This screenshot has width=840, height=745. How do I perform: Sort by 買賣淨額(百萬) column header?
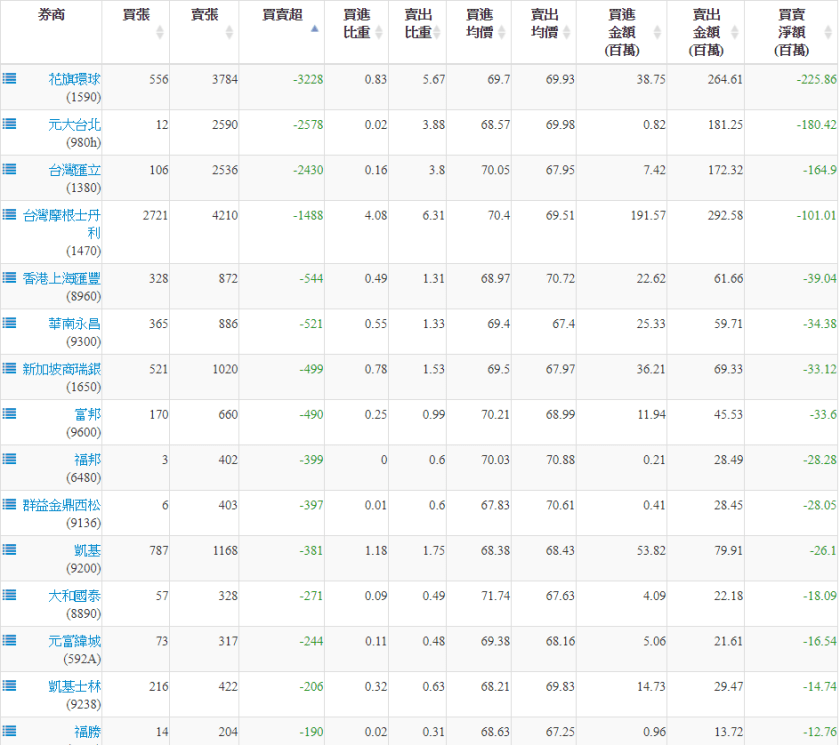click(792, 31)
